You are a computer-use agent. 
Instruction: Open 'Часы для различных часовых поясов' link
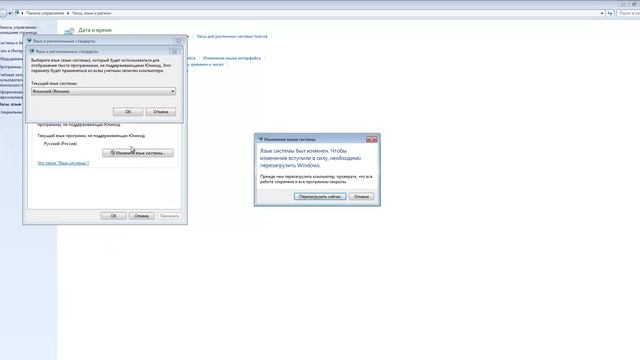coord(232,36)
